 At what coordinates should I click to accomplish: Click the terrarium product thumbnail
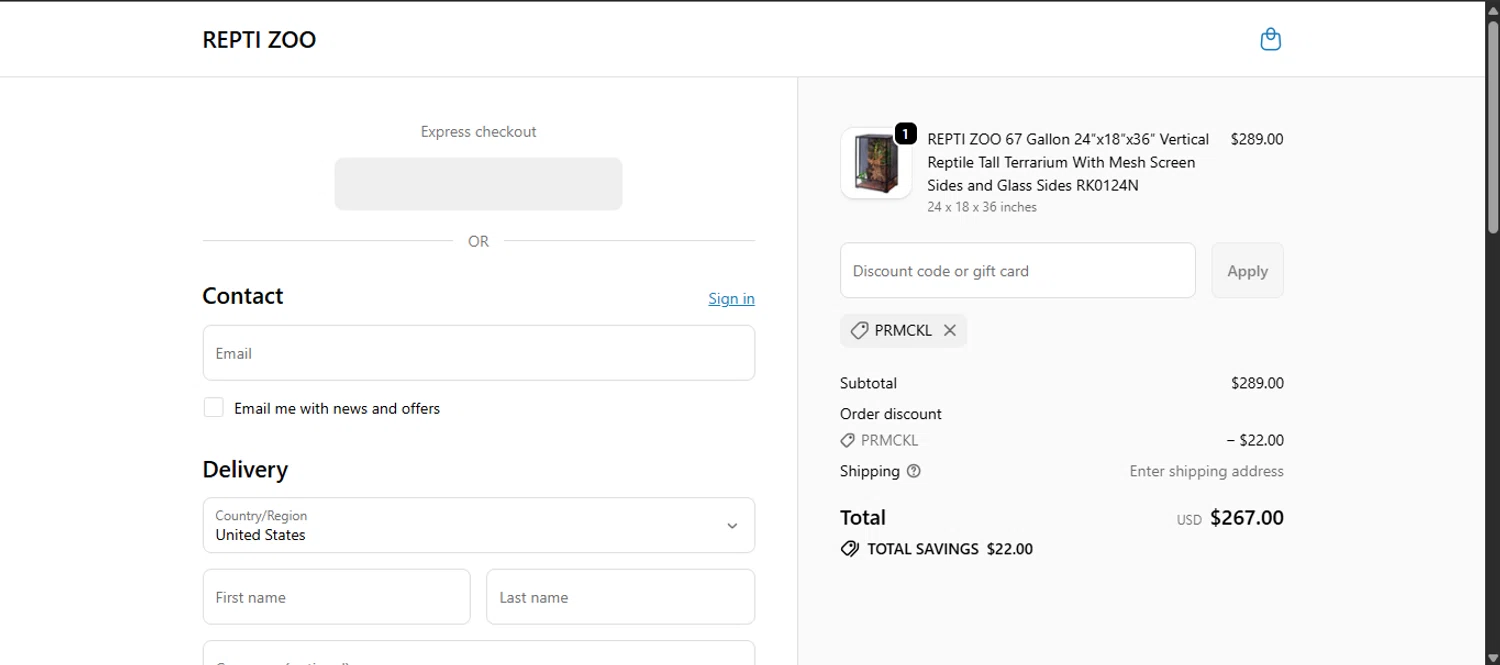[x=876, y=163]
